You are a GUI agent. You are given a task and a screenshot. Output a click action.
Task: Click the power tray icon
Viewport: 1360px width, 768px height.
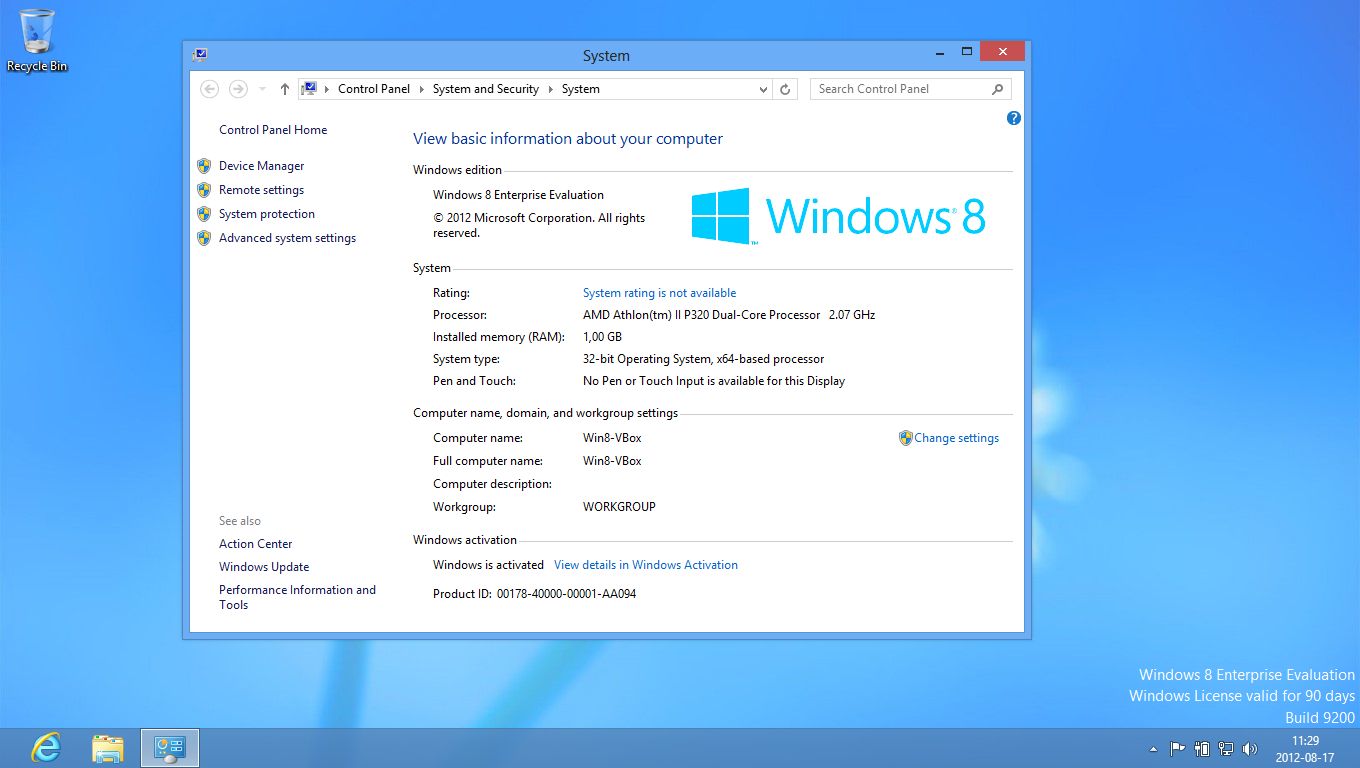click(1202, 748)
